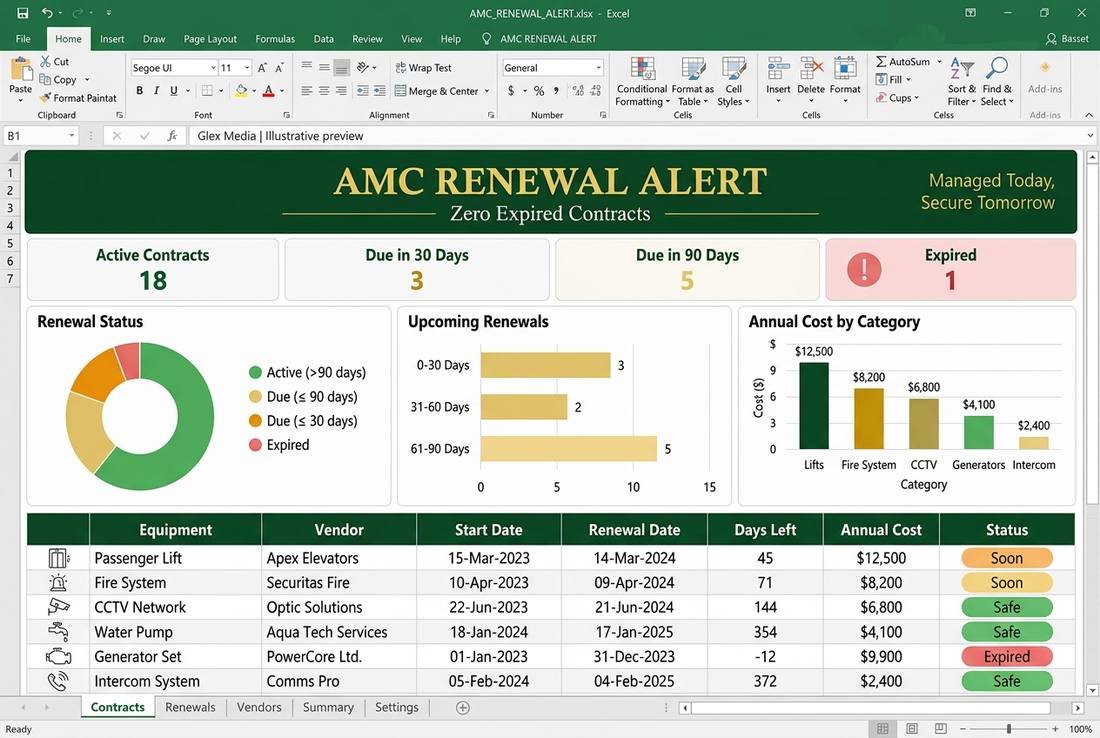Toggle middle vertical alignment
This screenshot has width=1100, height=738.
[323, 68]
